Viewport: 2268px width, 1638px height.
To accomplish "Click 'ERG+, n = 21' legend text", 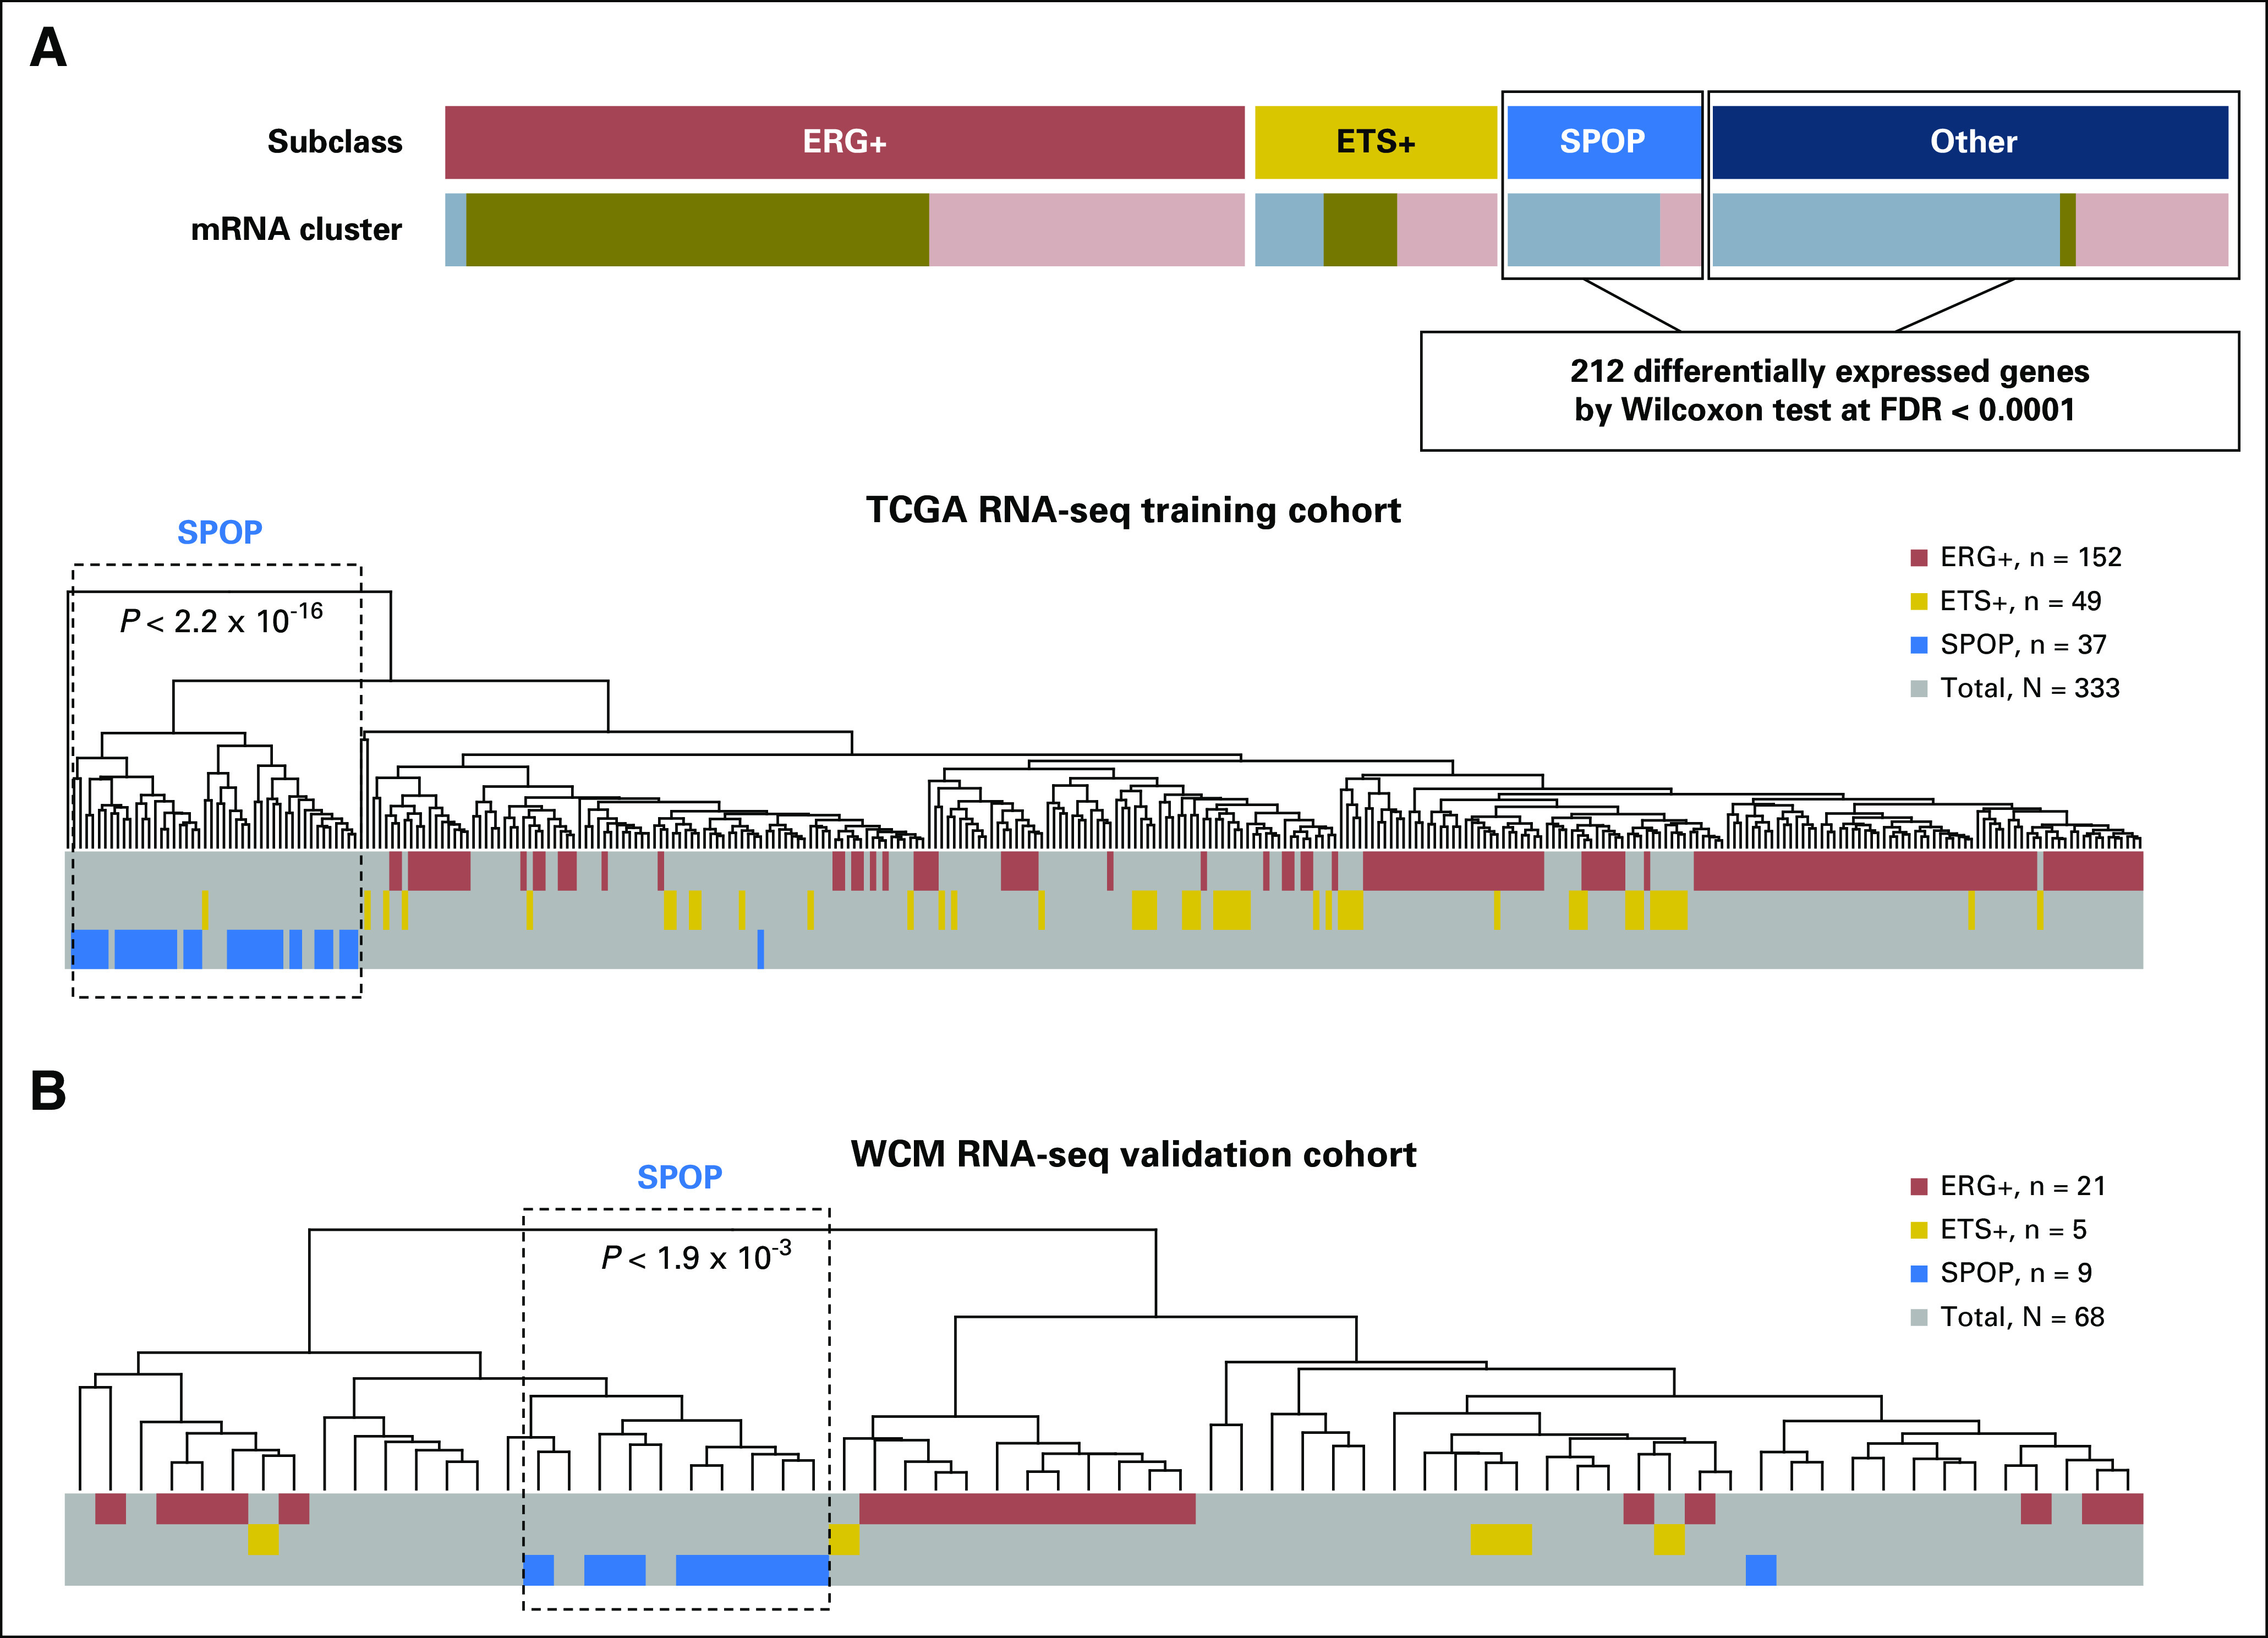I will click(2023, 1186).
